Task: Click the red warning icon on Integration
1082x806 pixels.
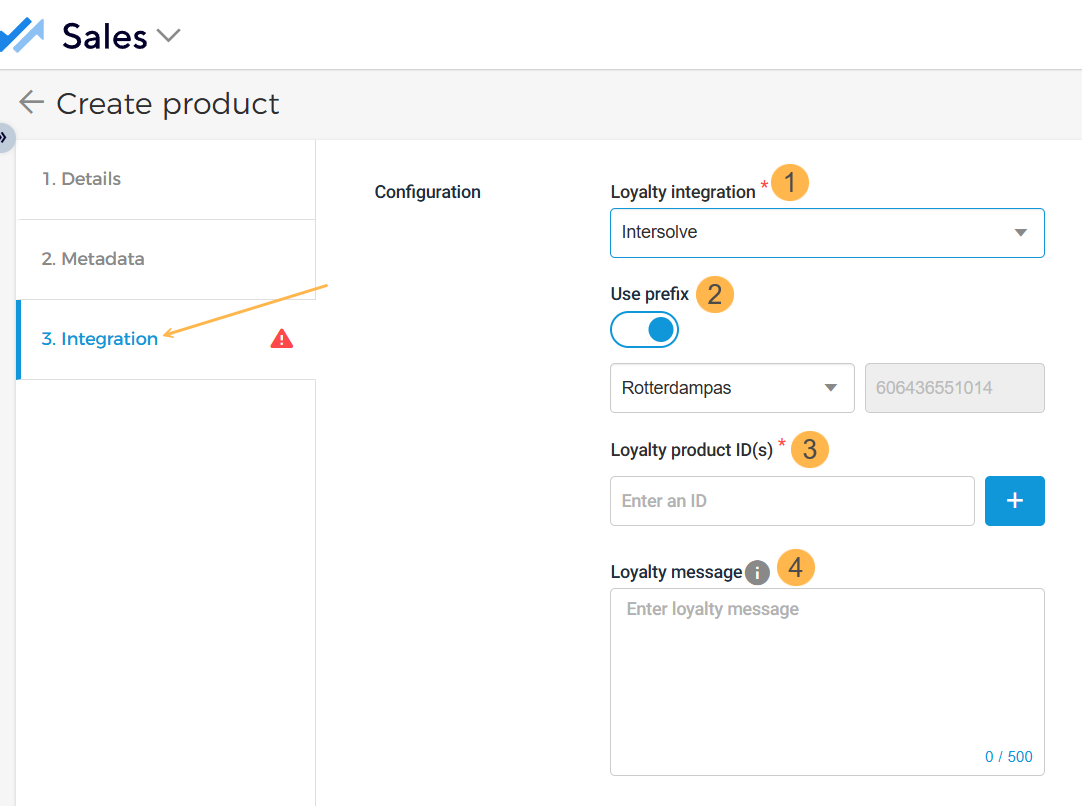Action: coord(282,339)
